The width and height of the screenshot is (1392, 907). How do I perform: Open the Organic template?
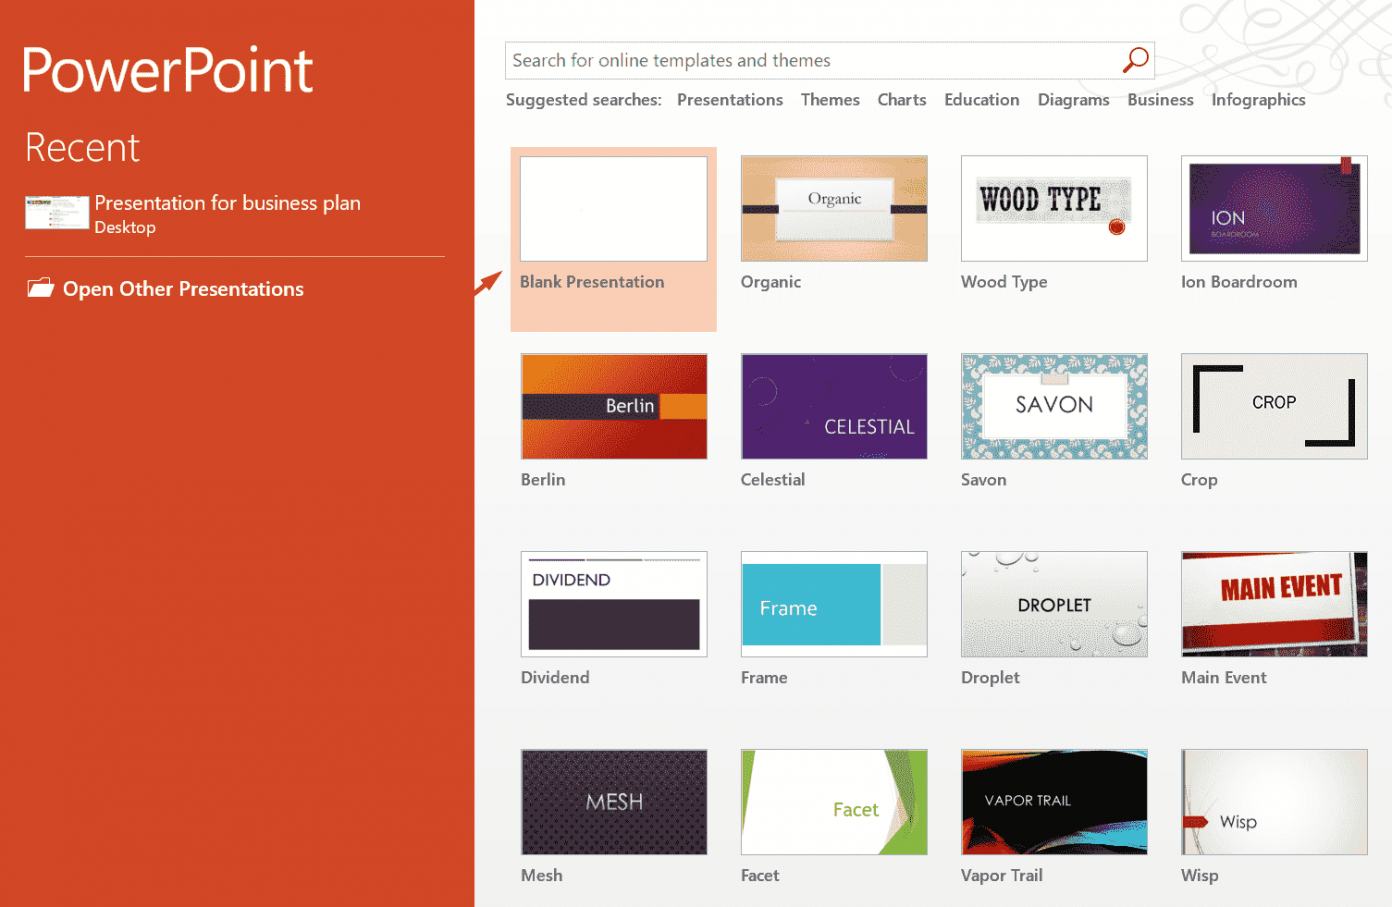tap(833, 207)
